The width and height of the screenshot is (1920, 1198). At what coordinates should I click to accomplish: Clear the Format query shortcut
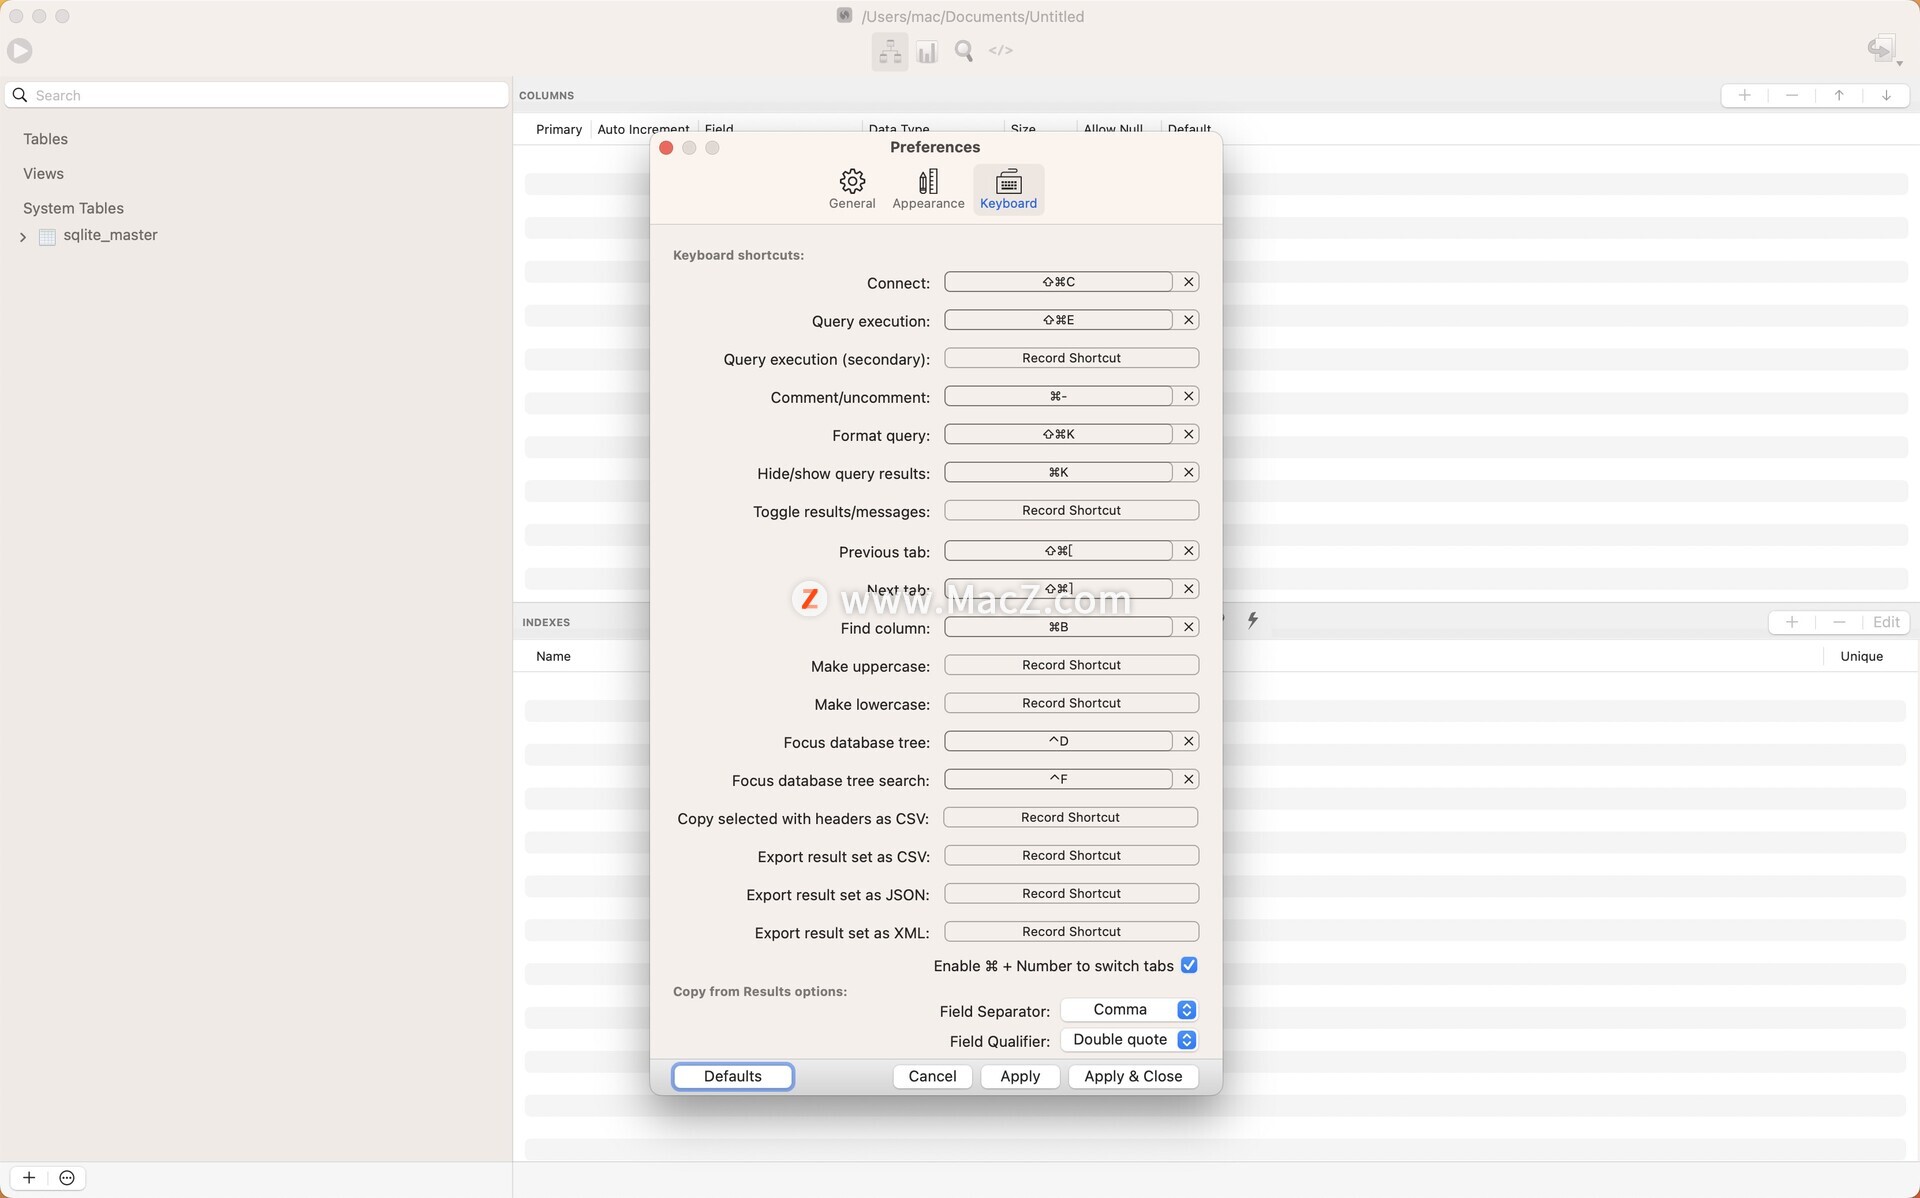point(1188,434)
